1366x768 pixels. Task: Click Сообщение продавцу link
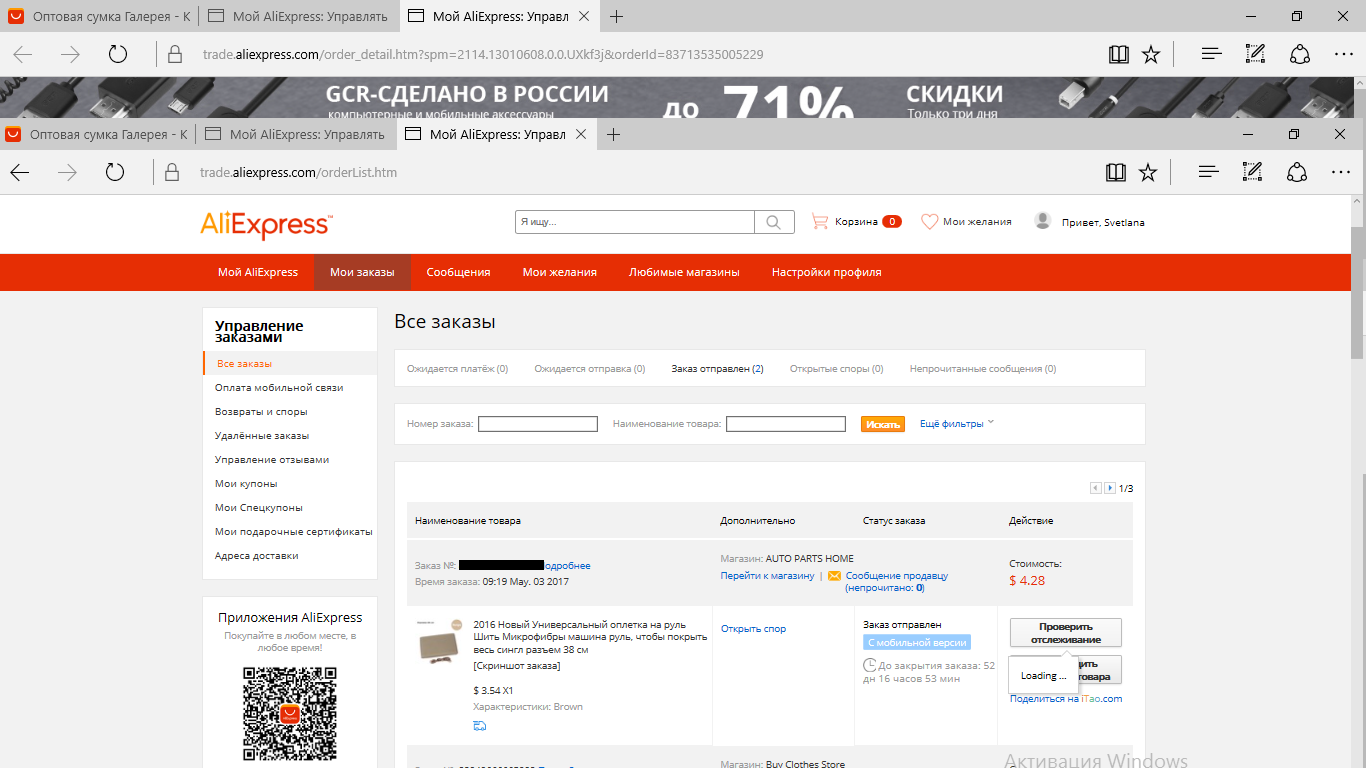point(896,576)
